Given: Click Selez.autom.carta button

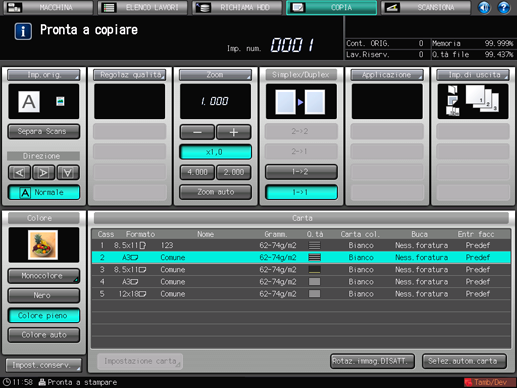Looking at the screenshot, I should [x=464, y=361].
